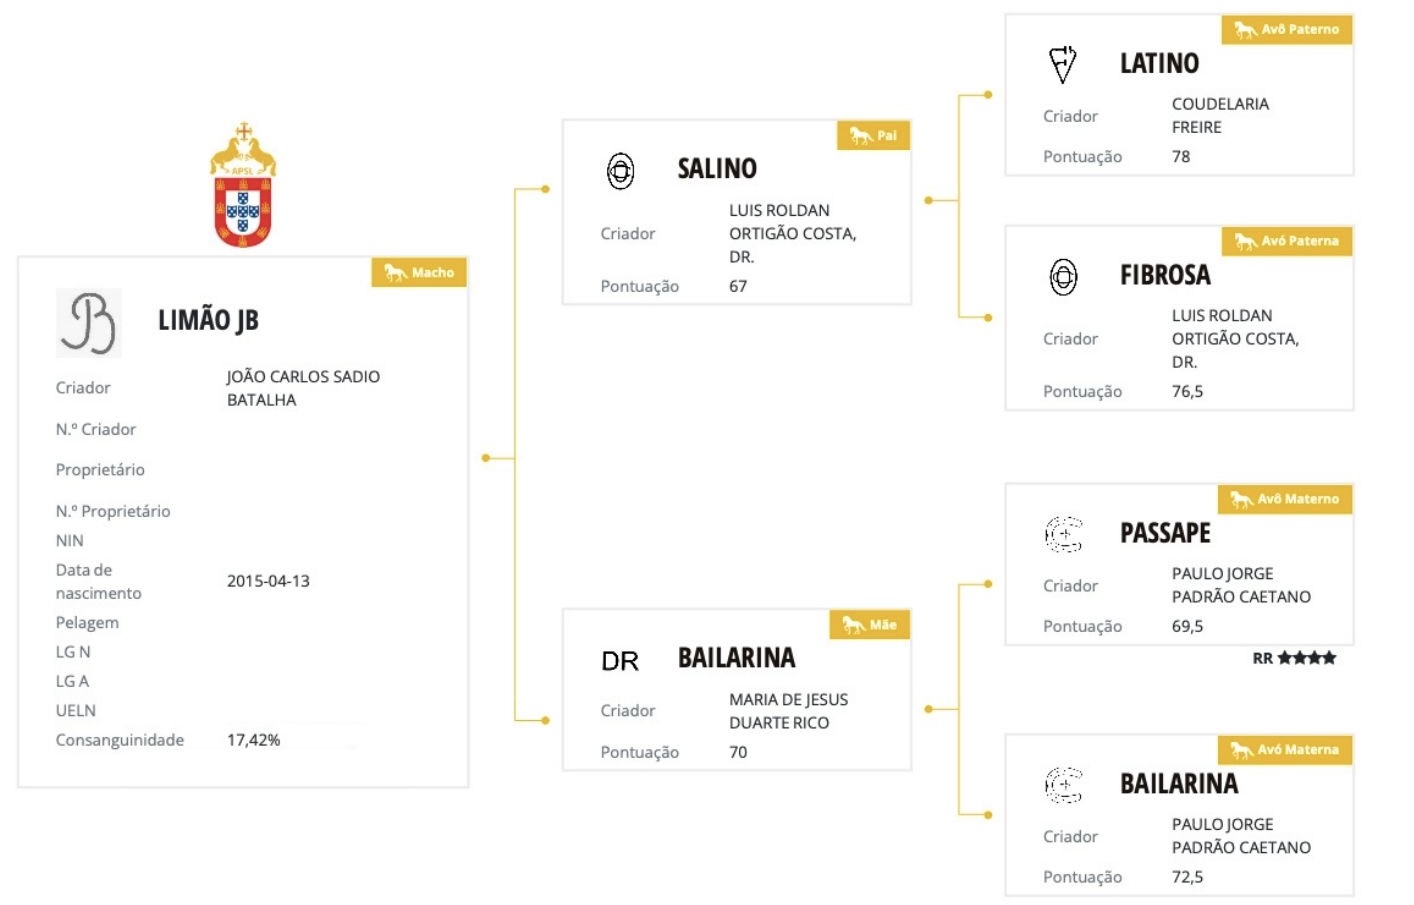
Task: Click the yellow Pai badge
Action: [x=873, y=135]
